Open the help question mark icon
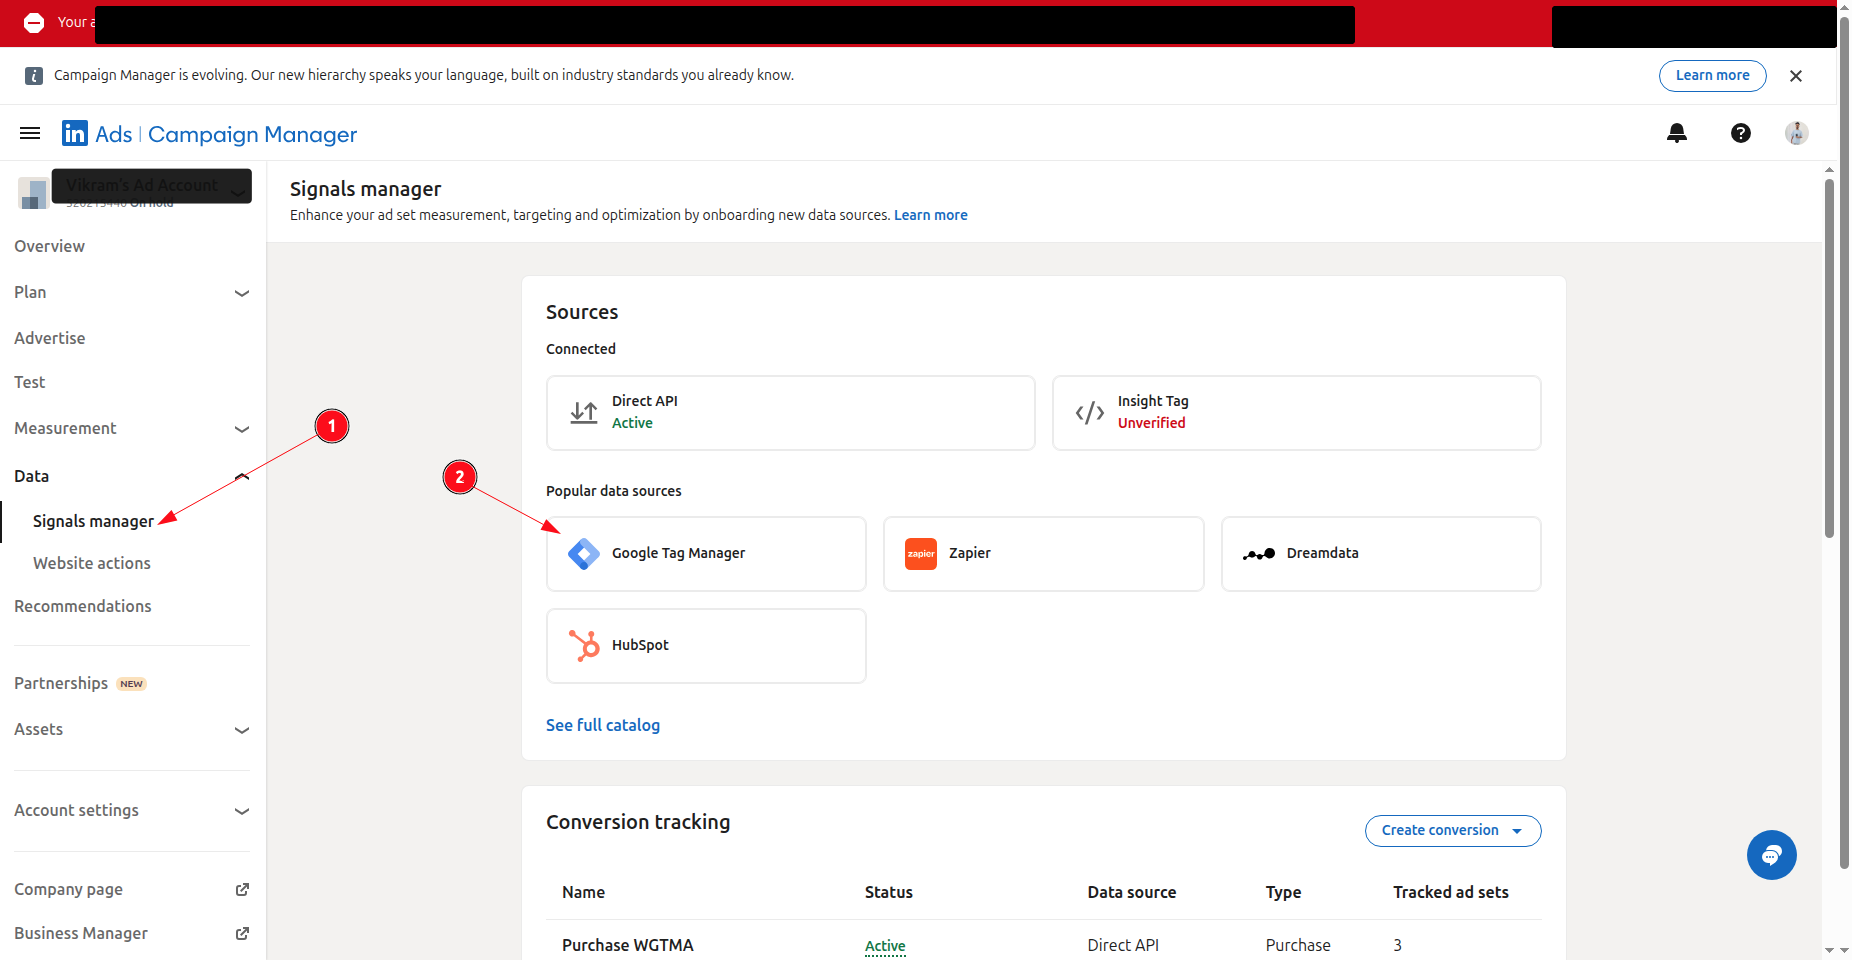This screenshot has width=1852, height=960. pos(1741,133)
